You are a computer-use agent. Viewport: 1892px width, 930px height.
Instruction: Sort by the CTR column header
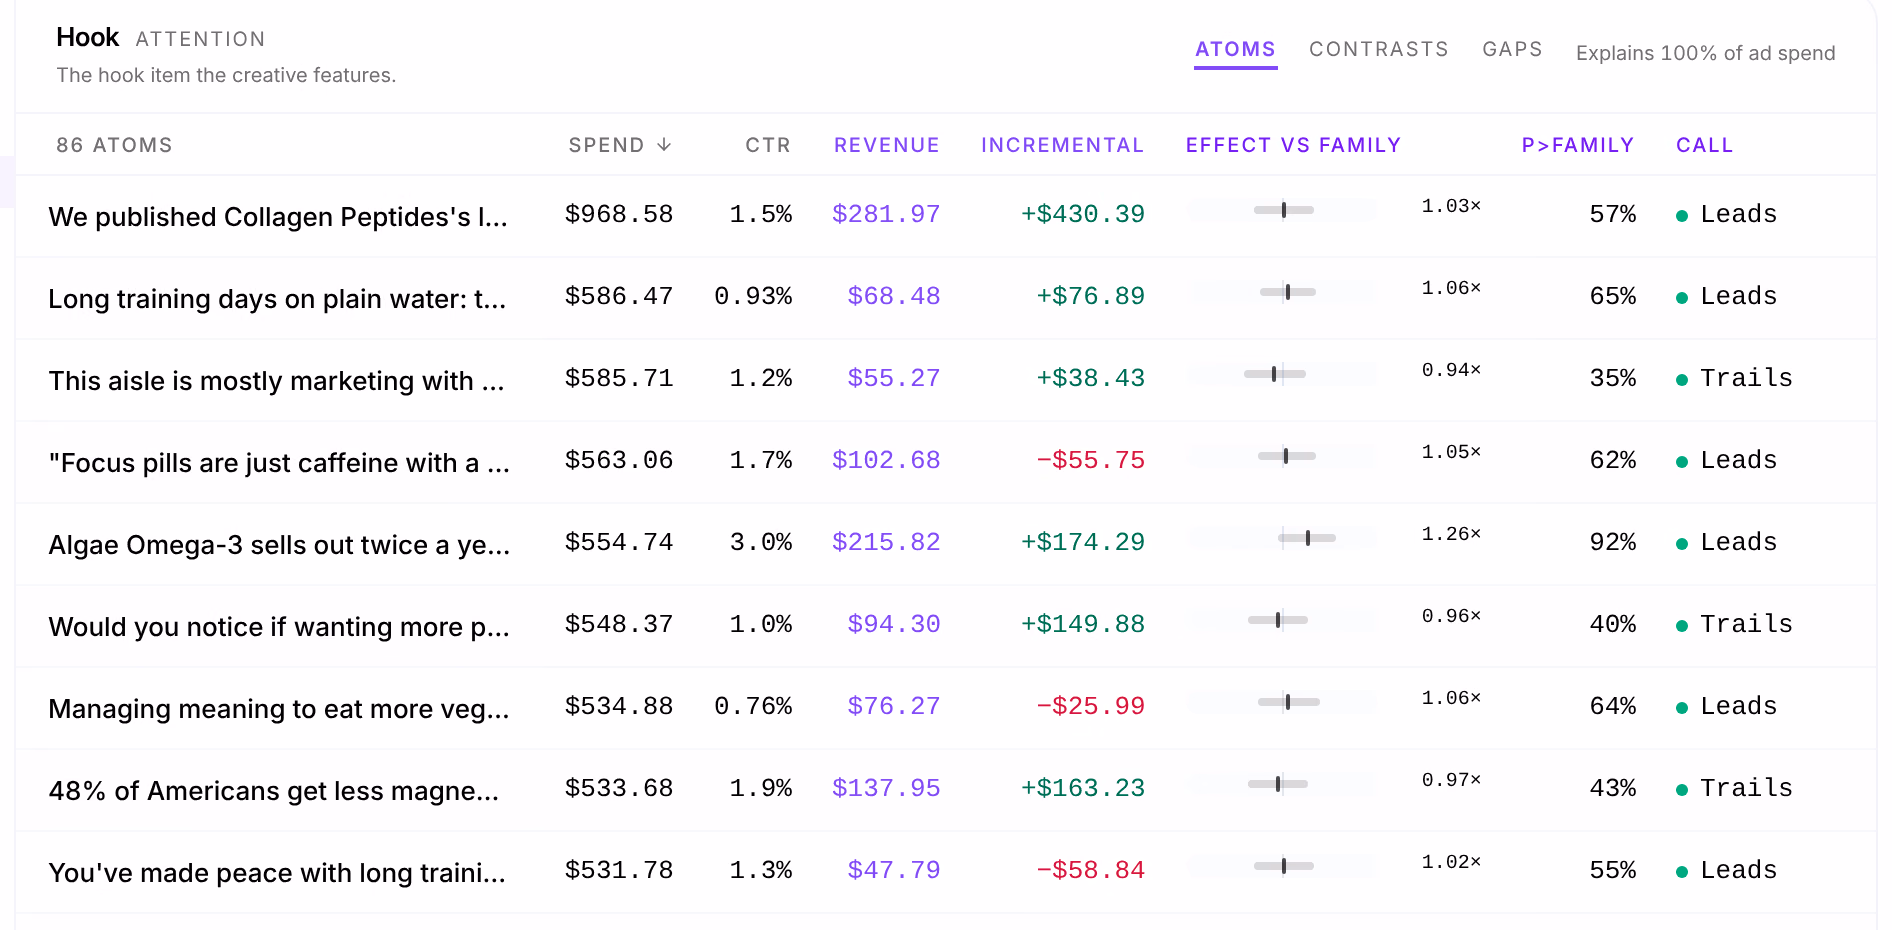coord(768,145)
